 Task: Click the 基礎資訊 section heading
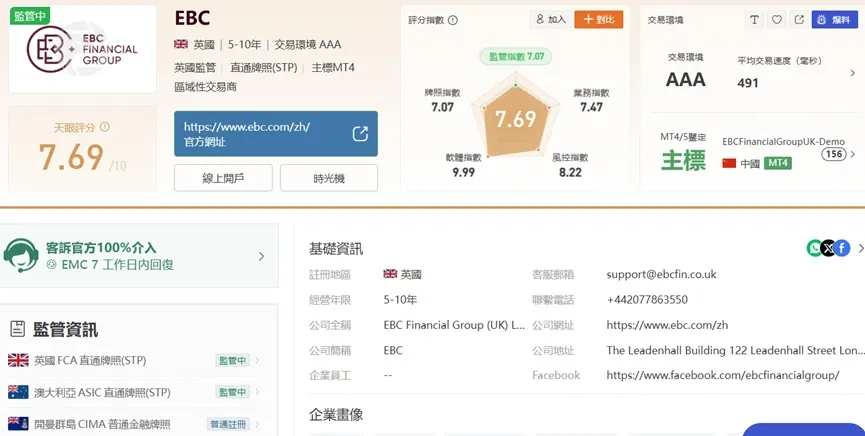pyautogui.click(x=336, y=249)
